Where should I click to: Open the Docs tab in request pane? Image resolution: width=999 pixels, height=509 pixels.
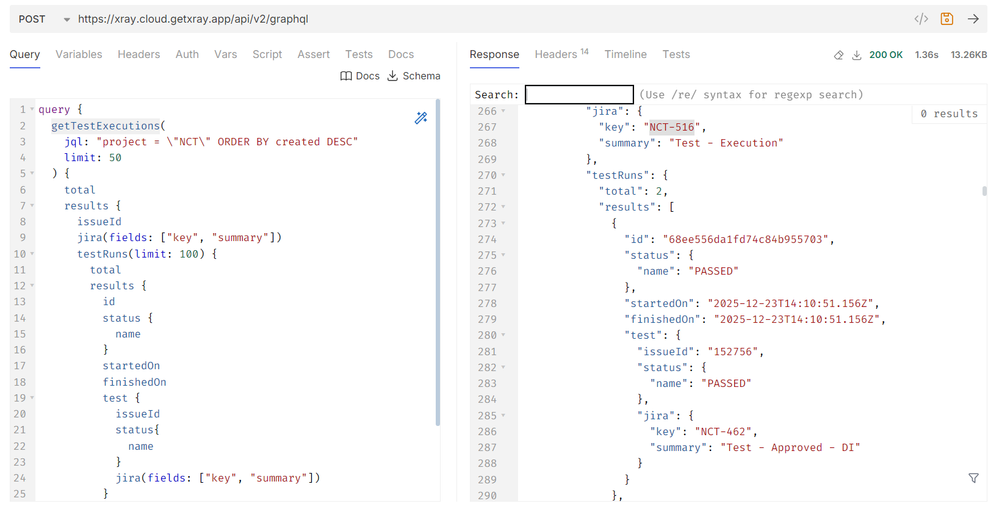pyautogui.click(x=401, y=55)
